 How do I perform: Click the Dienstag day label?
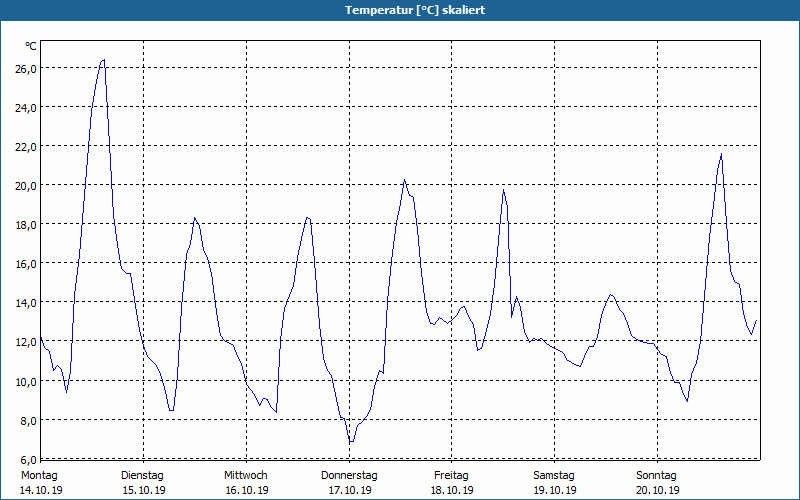(142, 476)
